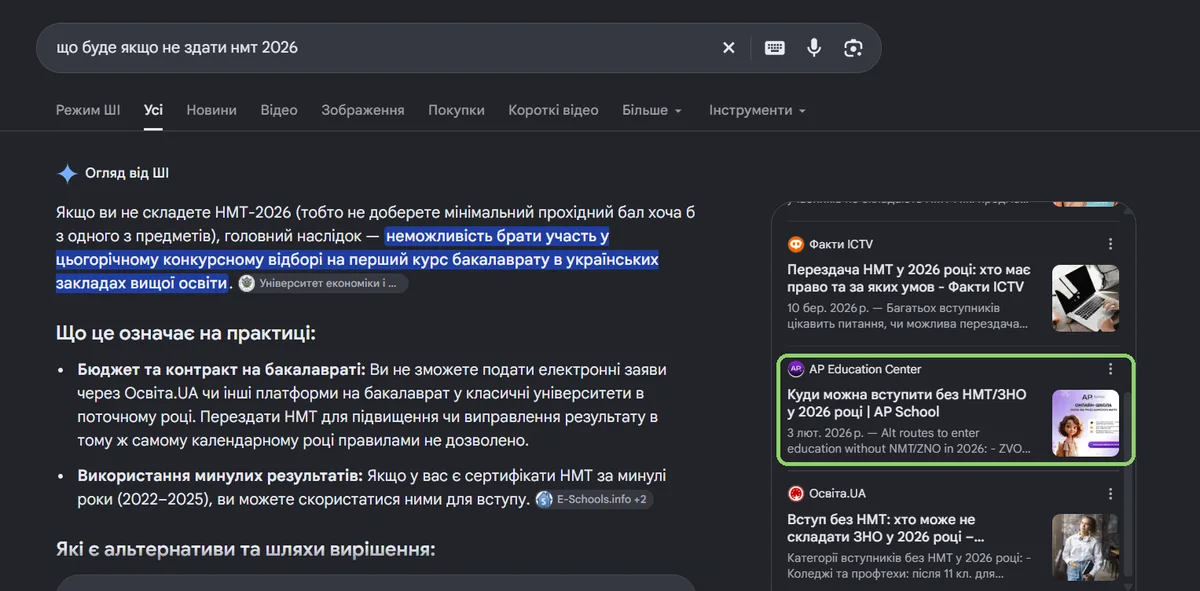Click the date 3 лют. 2026 р.
The image size is (1200, 591).
point(826,433)
